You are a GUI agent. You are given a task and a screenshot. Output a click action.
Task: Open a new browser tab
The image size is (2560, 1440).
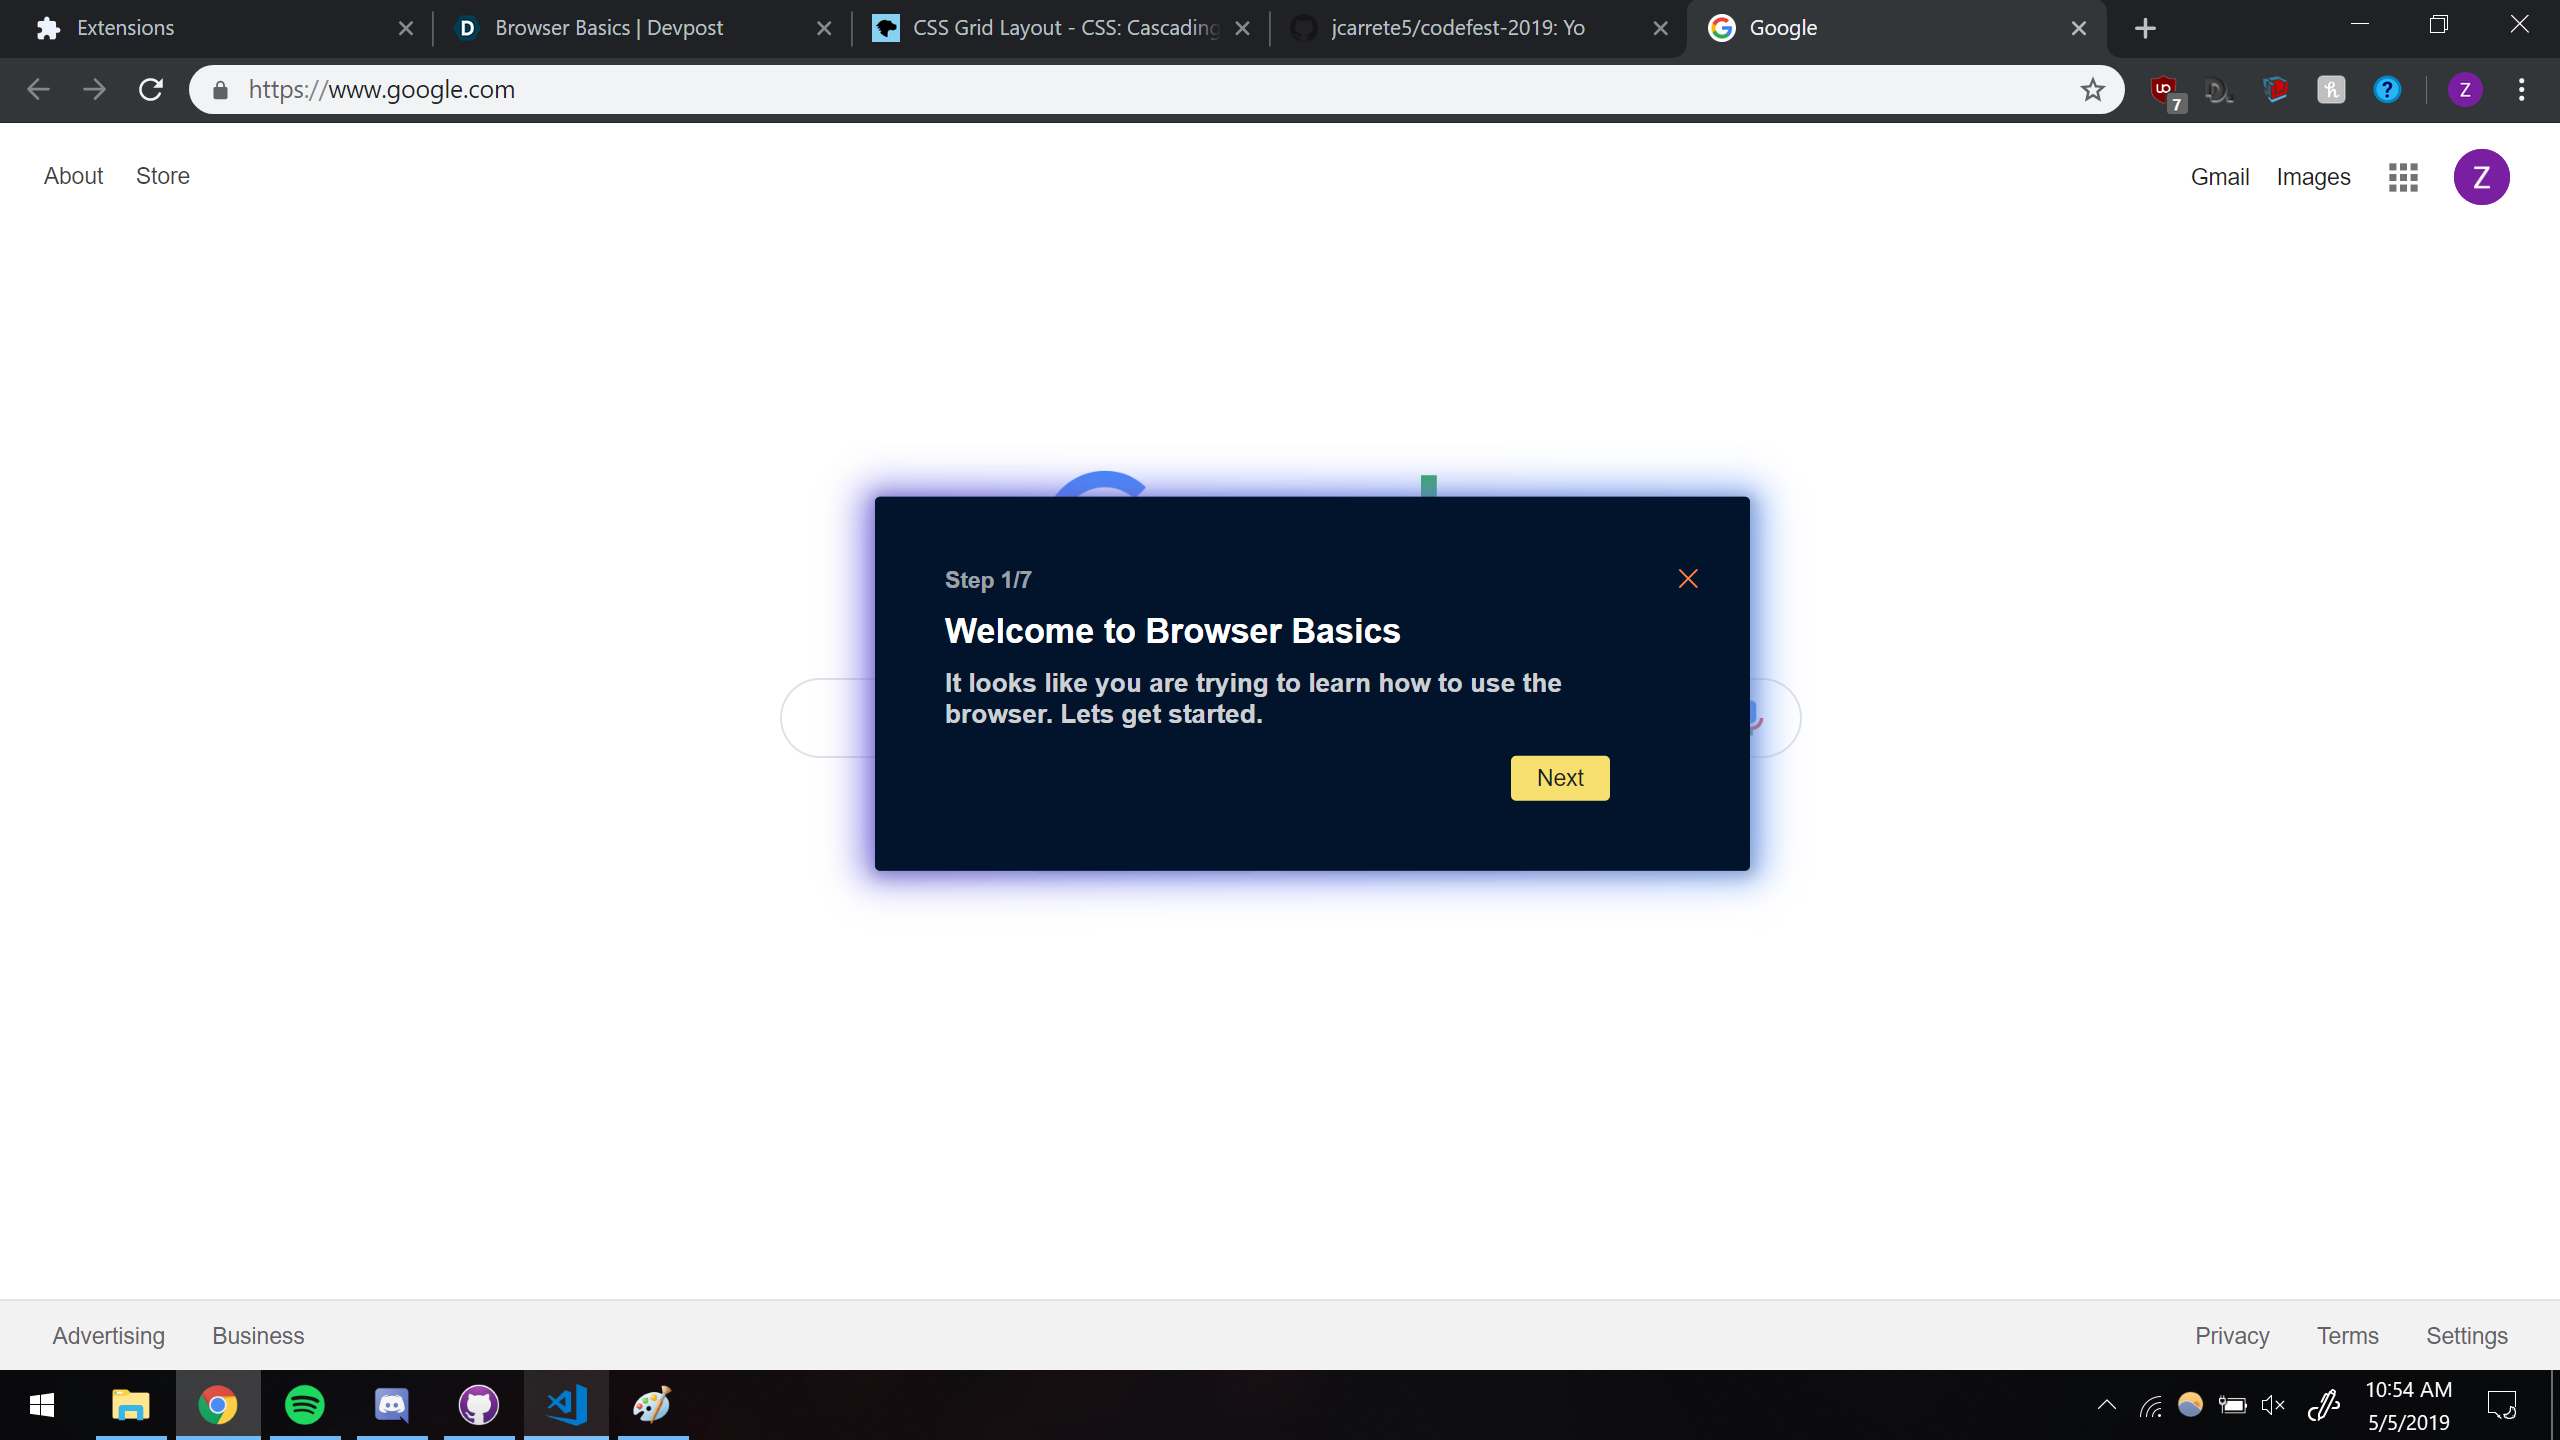(2145, 28)
